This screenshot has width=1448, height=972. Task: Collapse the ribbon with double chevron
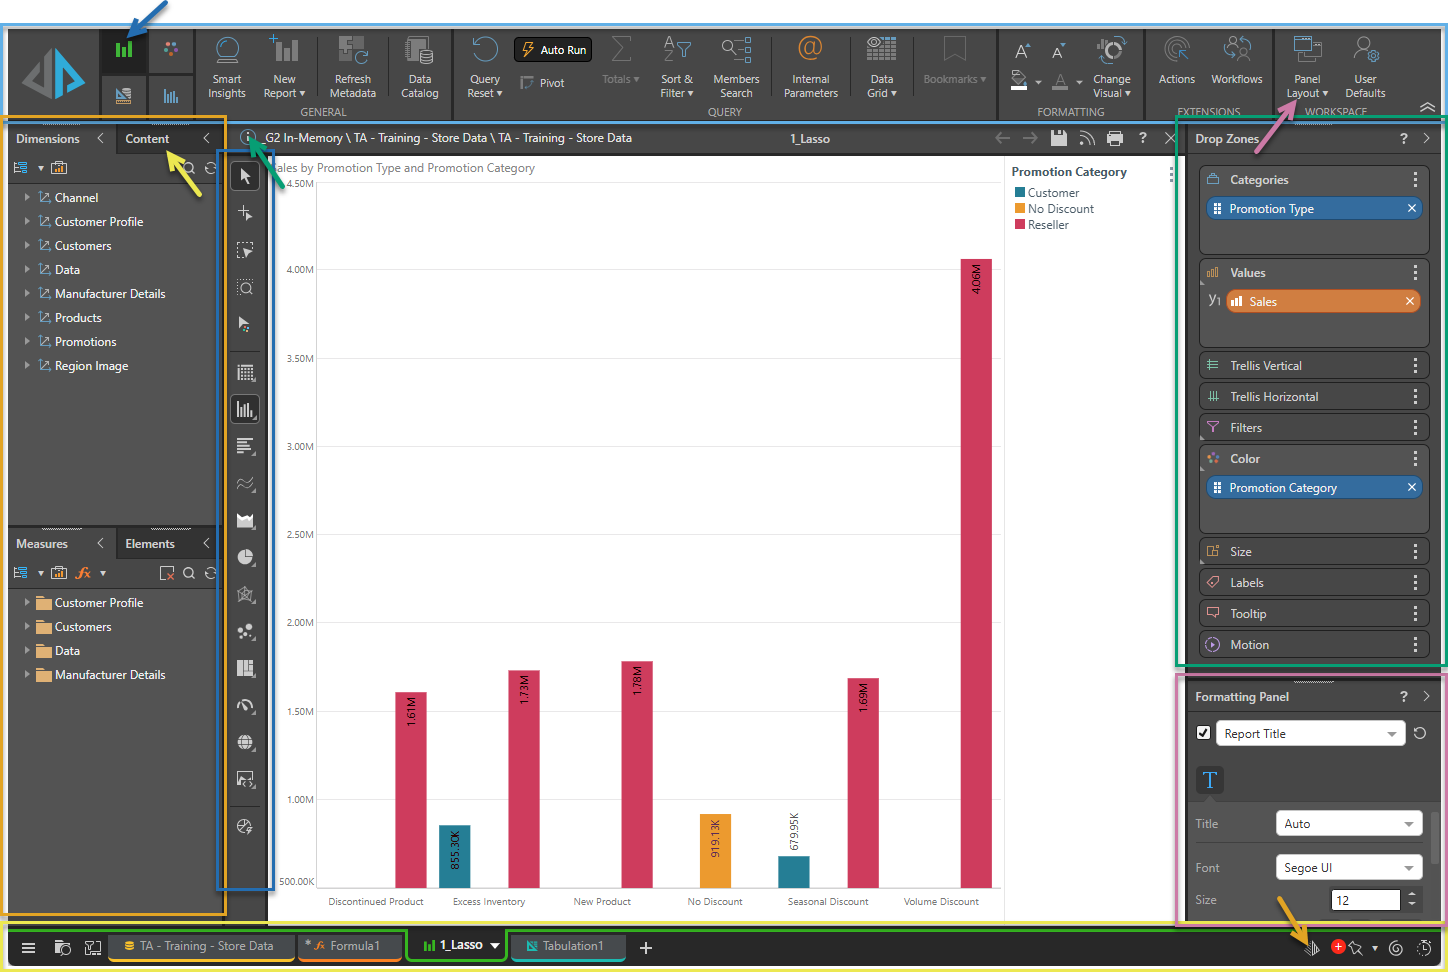tap(1427, 107)
